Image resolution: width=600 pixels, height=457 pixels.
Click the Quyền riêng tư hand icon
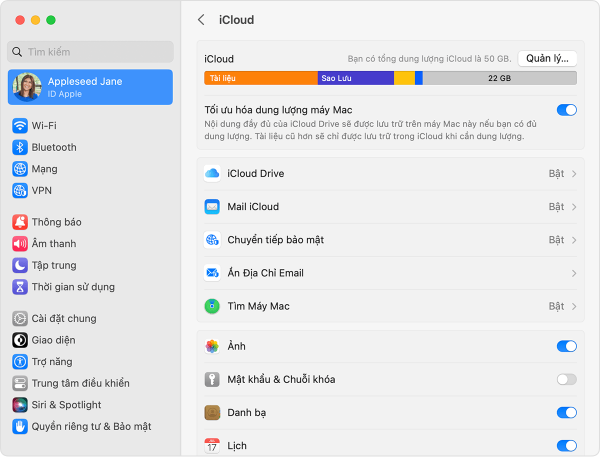(x=20, y=426)
